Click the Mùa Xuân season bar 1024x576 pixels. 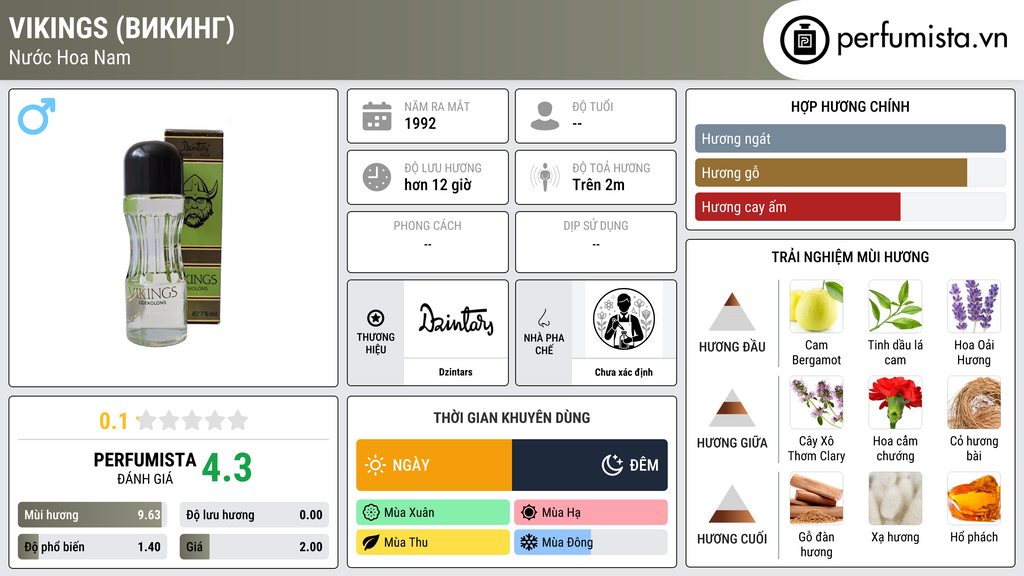[433, 513]
